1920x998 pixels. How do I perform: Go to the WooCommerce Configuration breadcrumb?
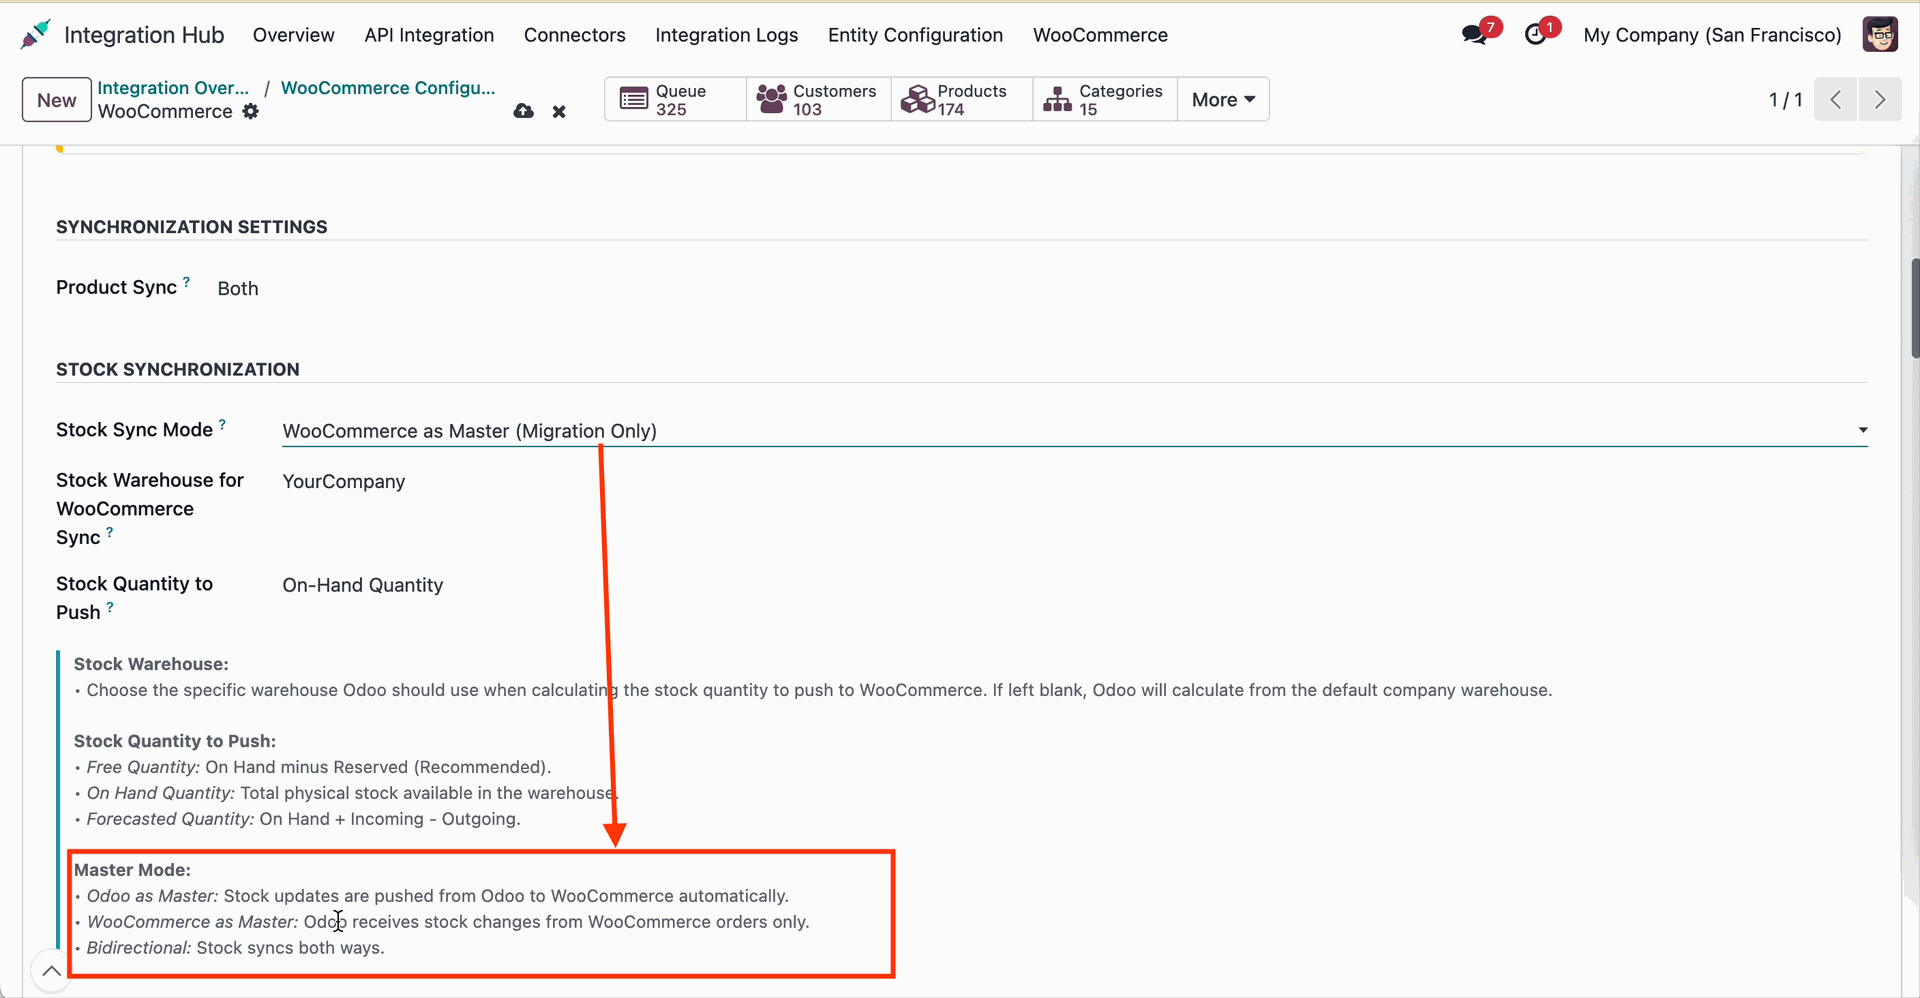point(388,88)
